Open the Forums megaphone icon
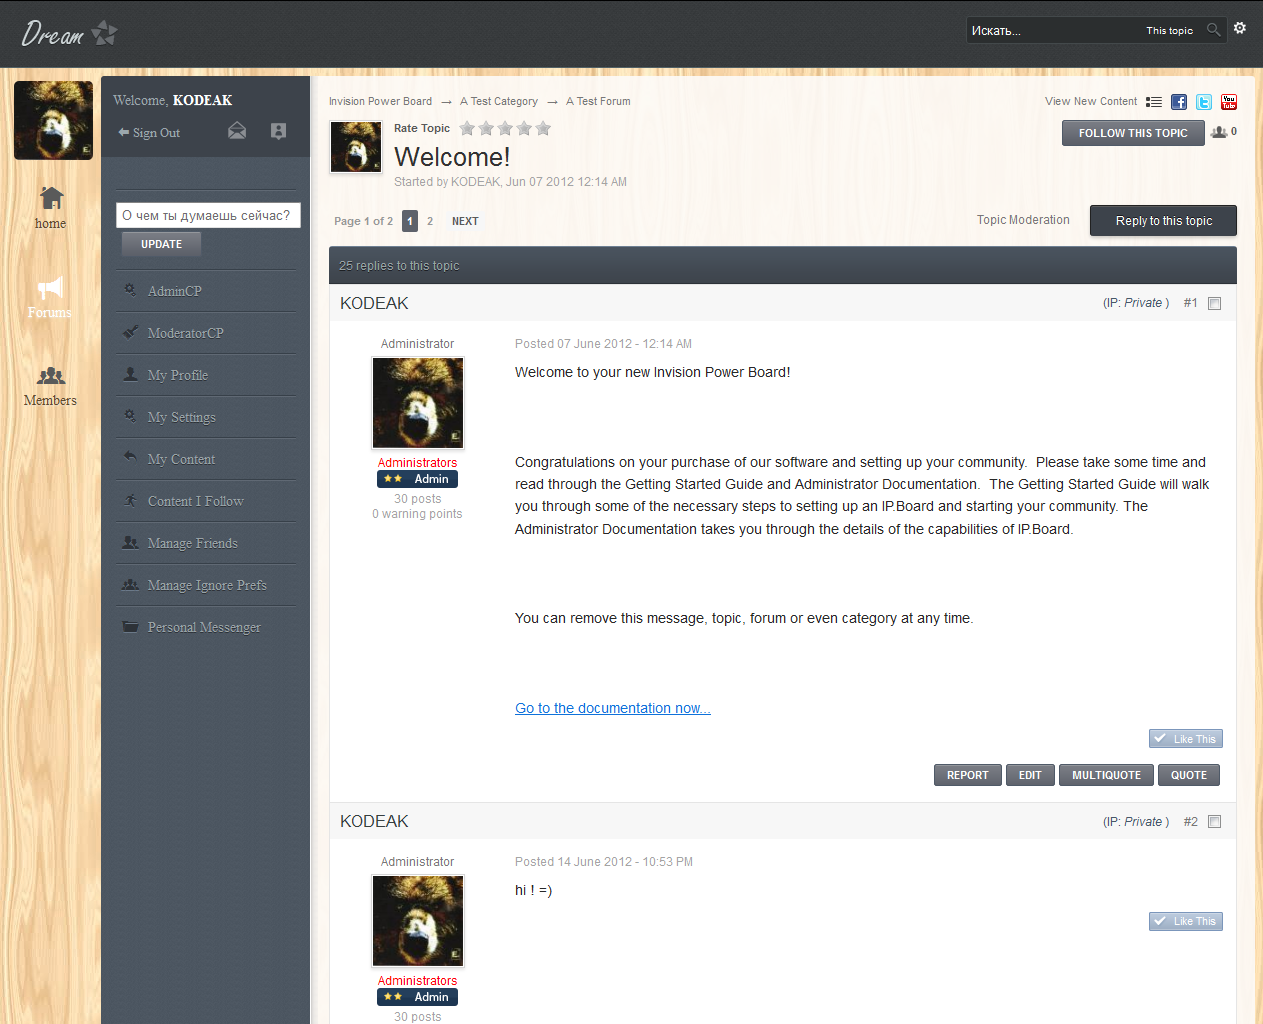 [x=50, y=288]
